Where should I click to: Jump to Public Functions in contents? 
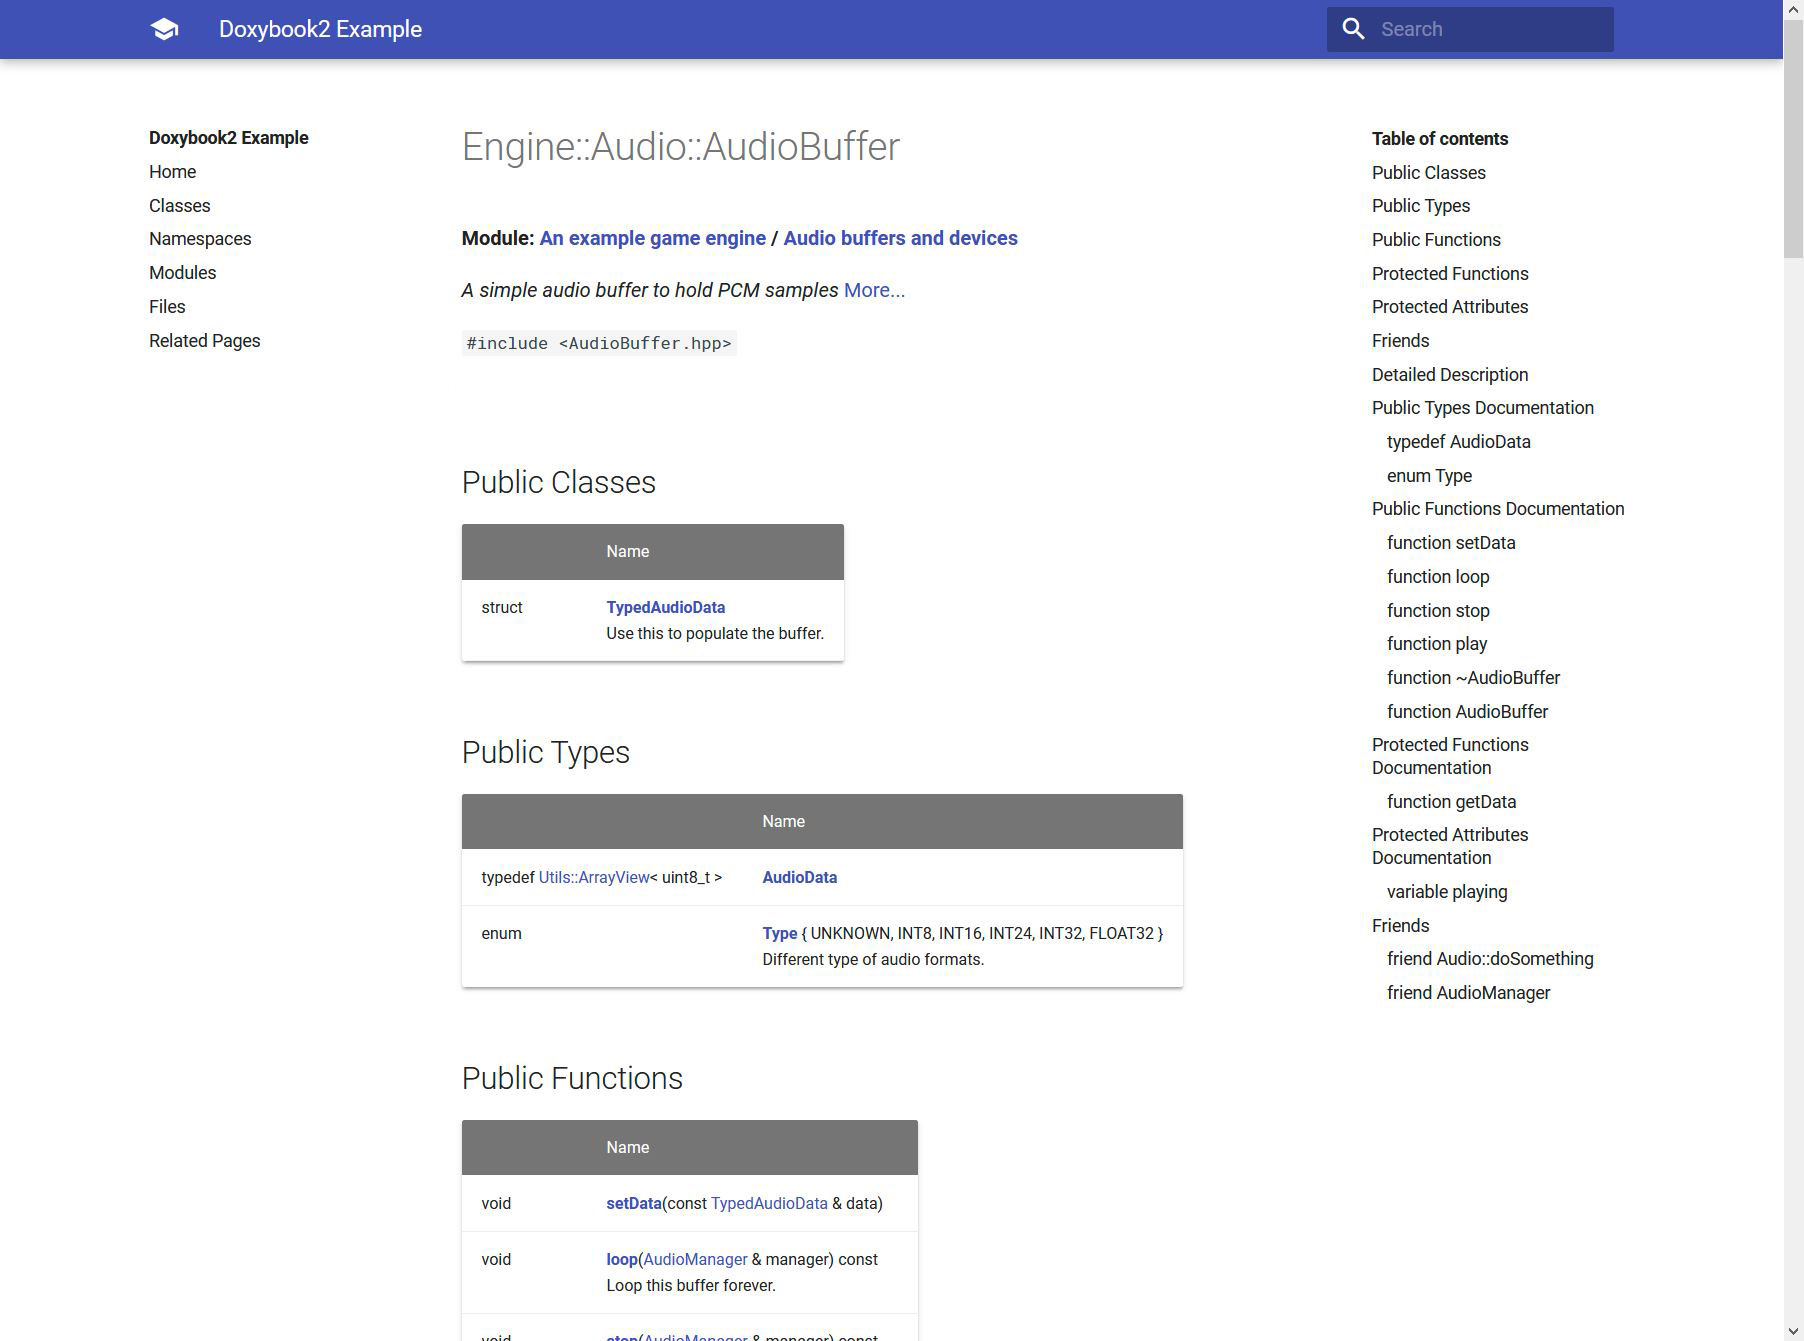click(1436, 240)
